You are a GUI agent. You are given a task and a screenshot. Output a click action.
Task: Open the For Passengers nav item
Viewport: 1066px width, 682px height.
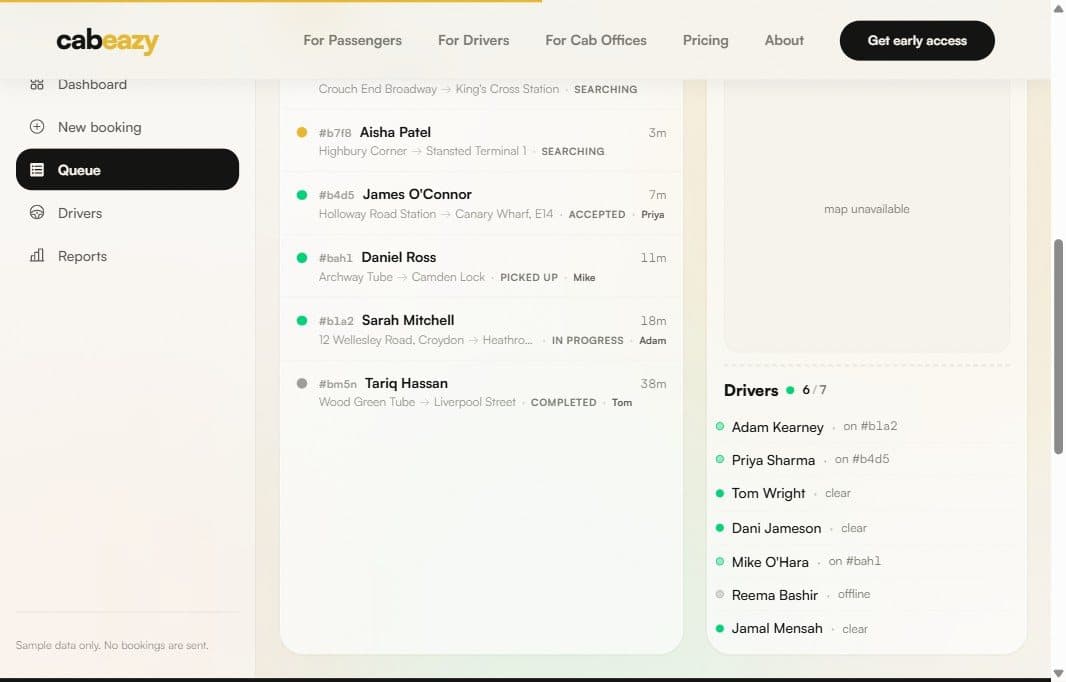click(x=352, y=41)
